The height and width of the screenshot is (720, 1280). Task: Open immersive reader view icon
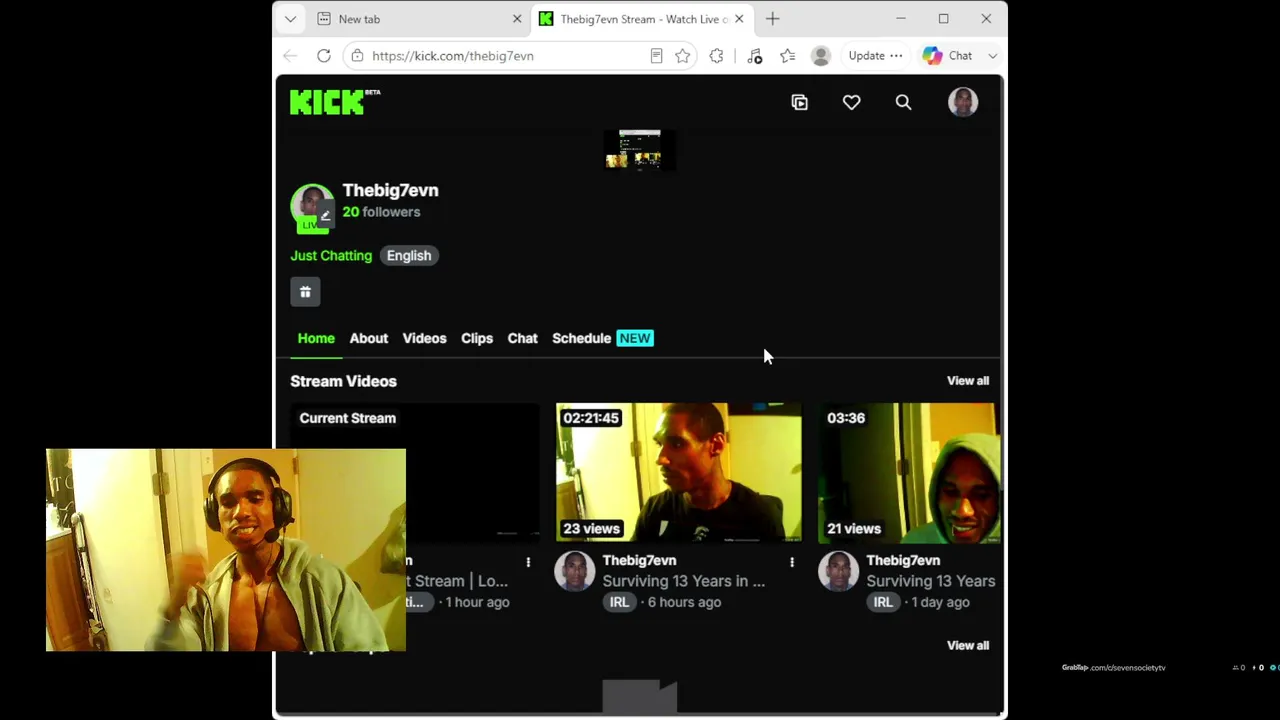[x=656, y=56]
